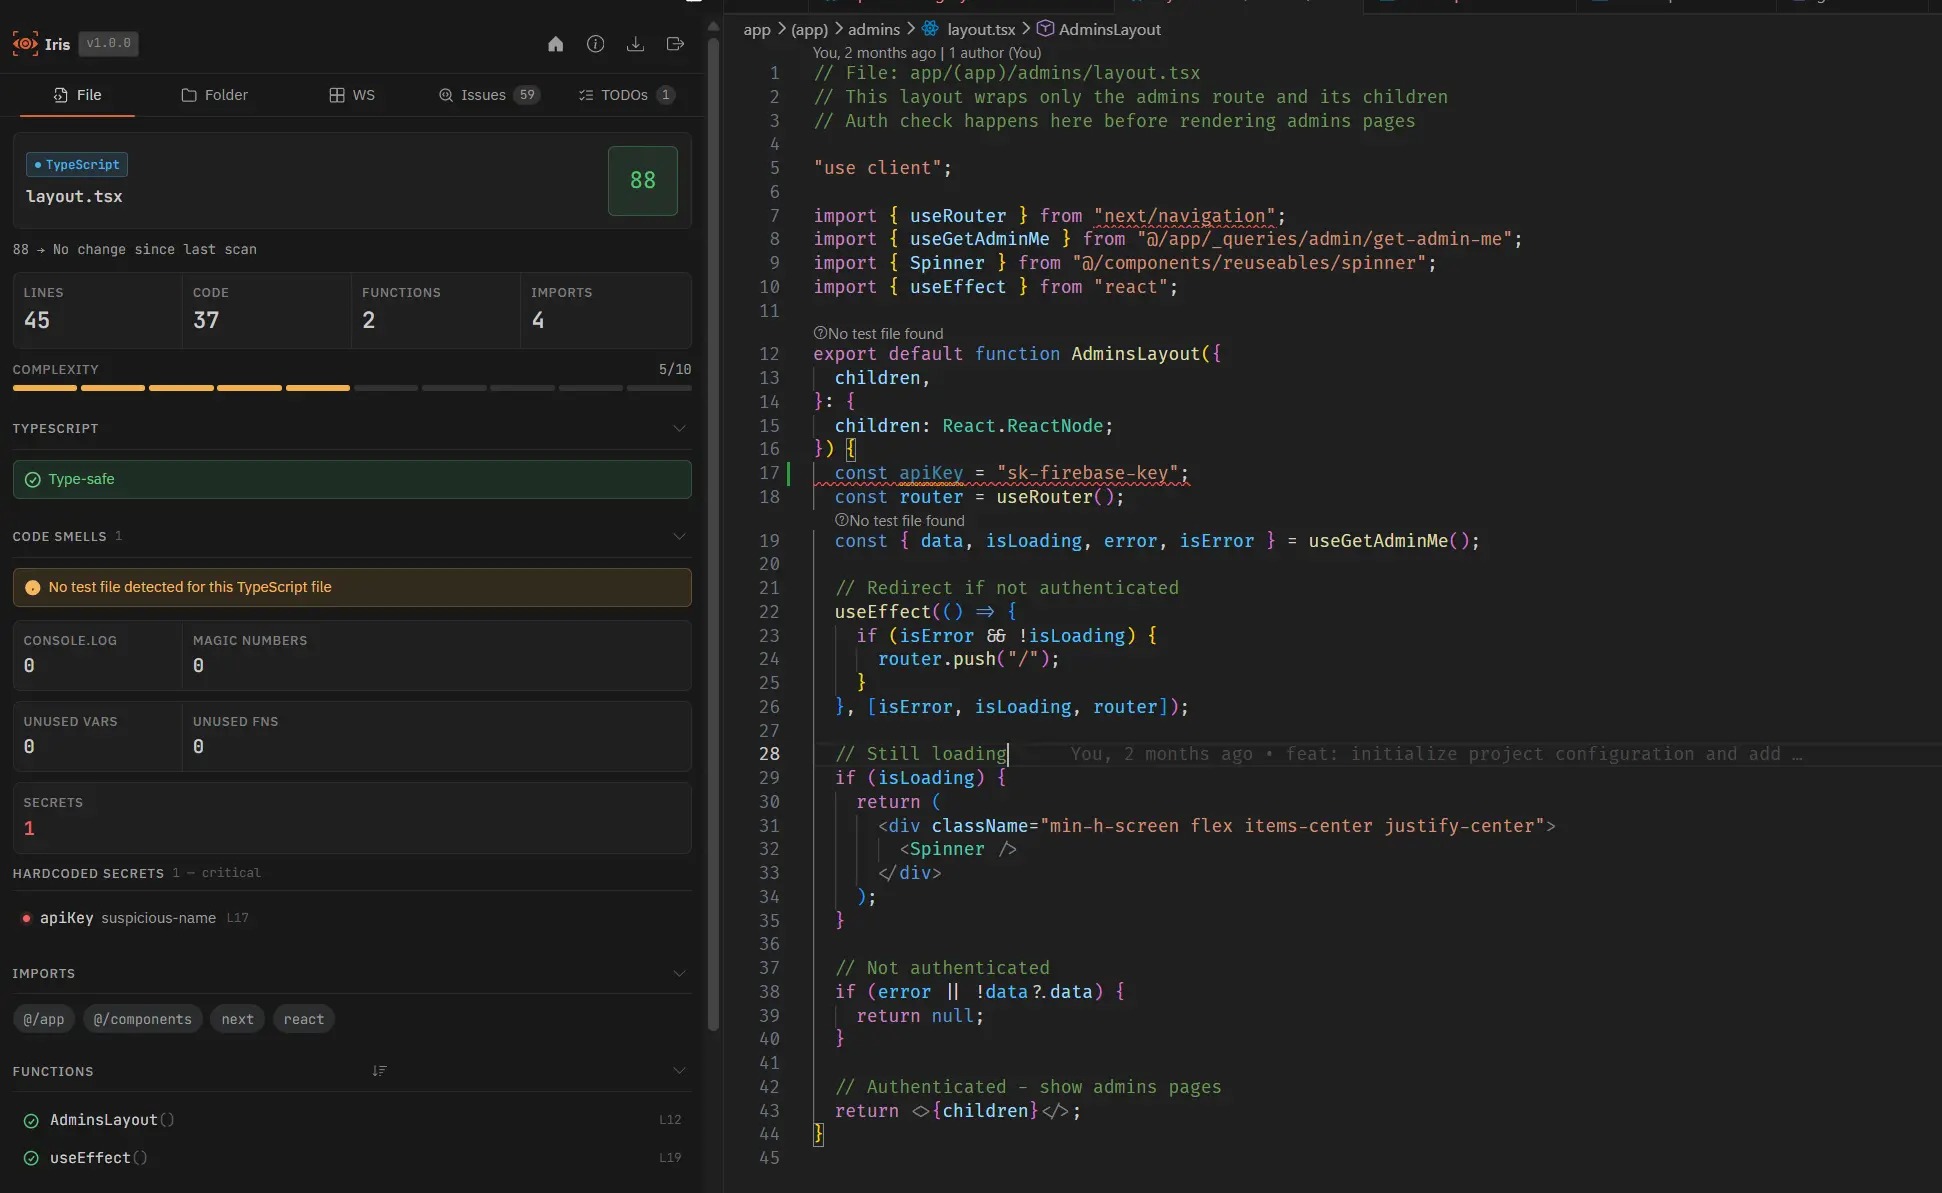1942x1193 pixels.
Task: Click the AdminsLayout breadcrumb text
Action: point(1110,29)
